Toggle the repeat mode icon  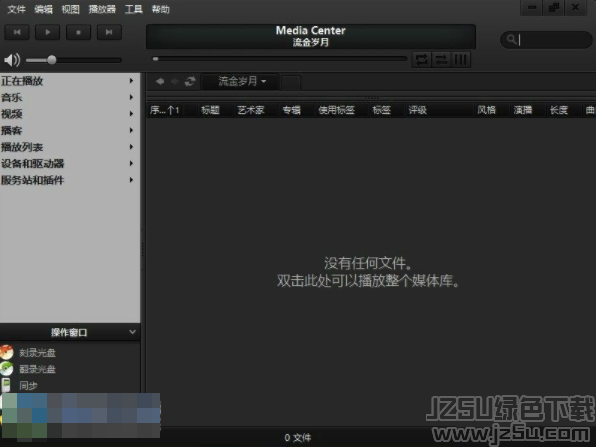pos(422,59)
